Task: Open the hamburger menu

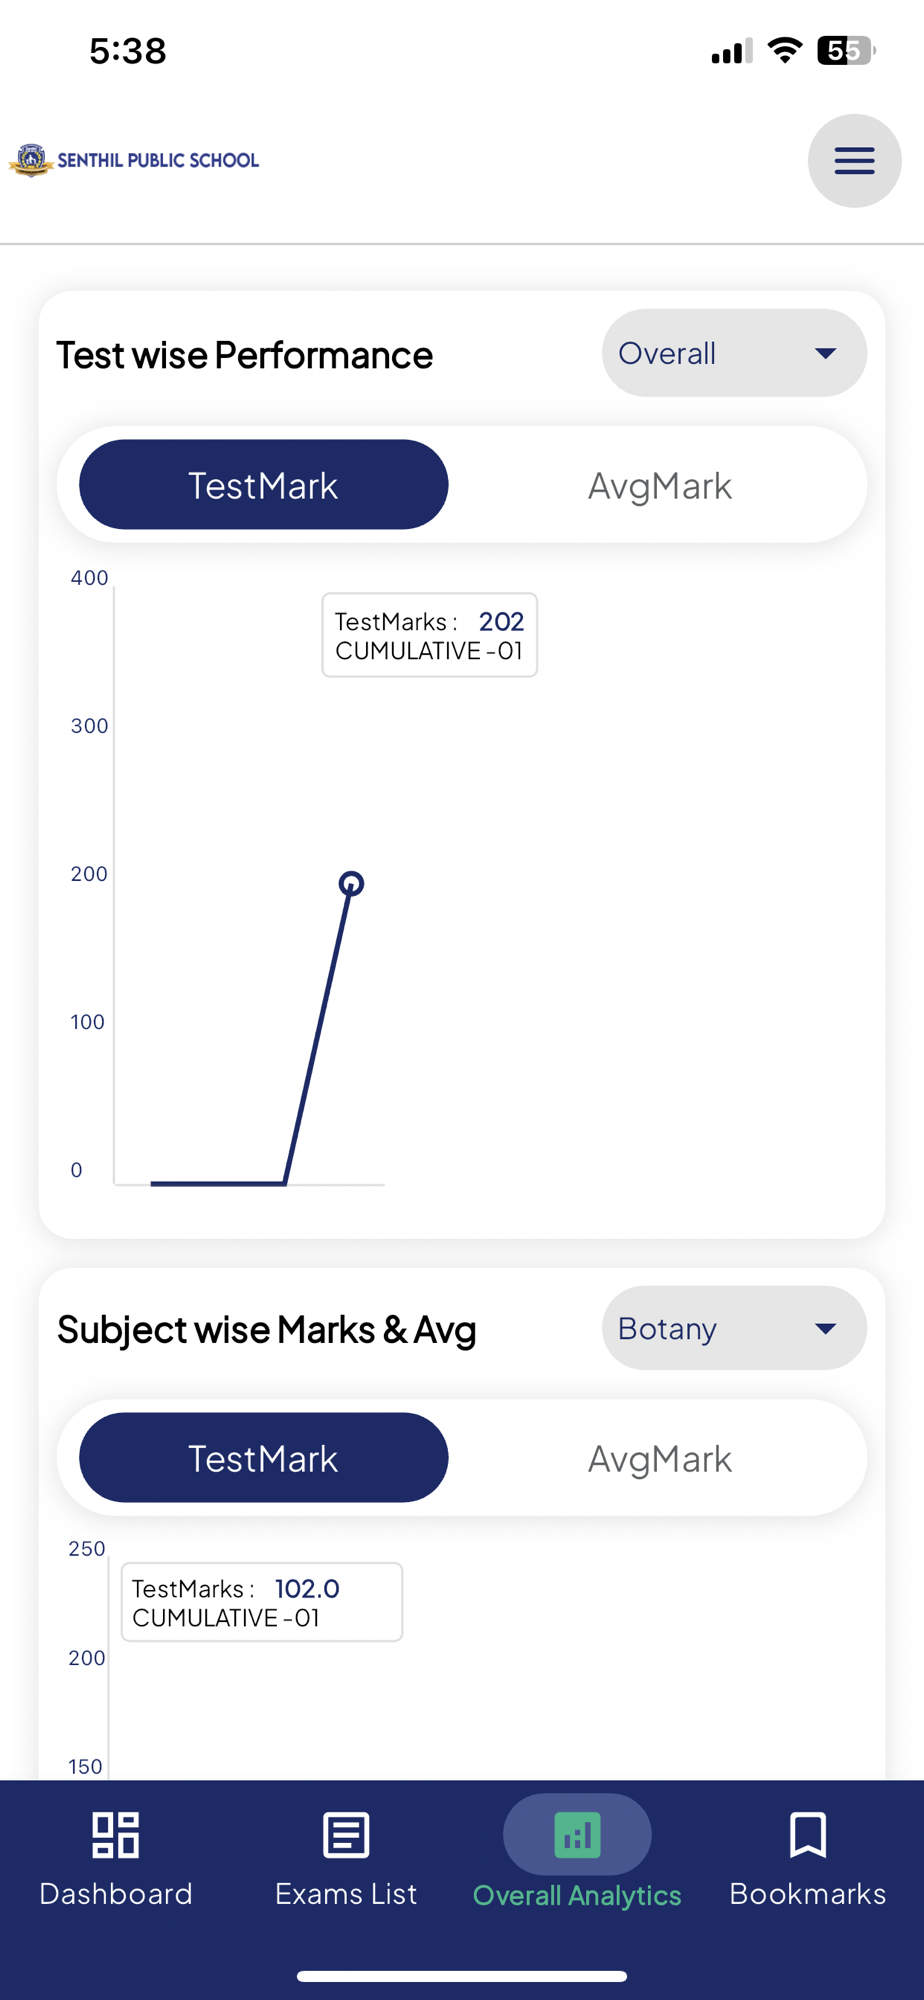Action: click(x=854, y=161)
